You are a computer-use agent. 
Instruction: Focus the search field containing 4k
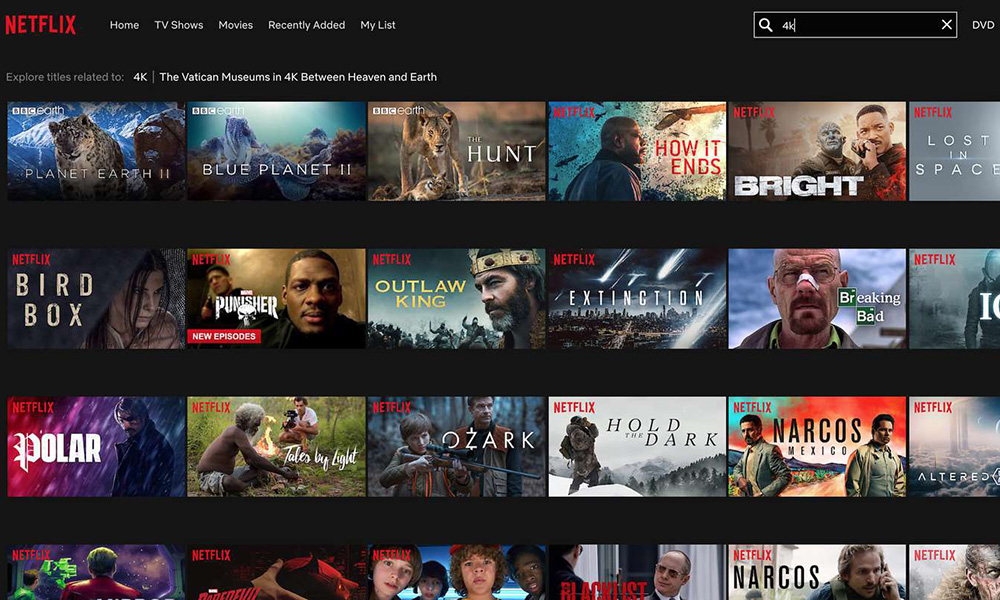pos(855,25)
